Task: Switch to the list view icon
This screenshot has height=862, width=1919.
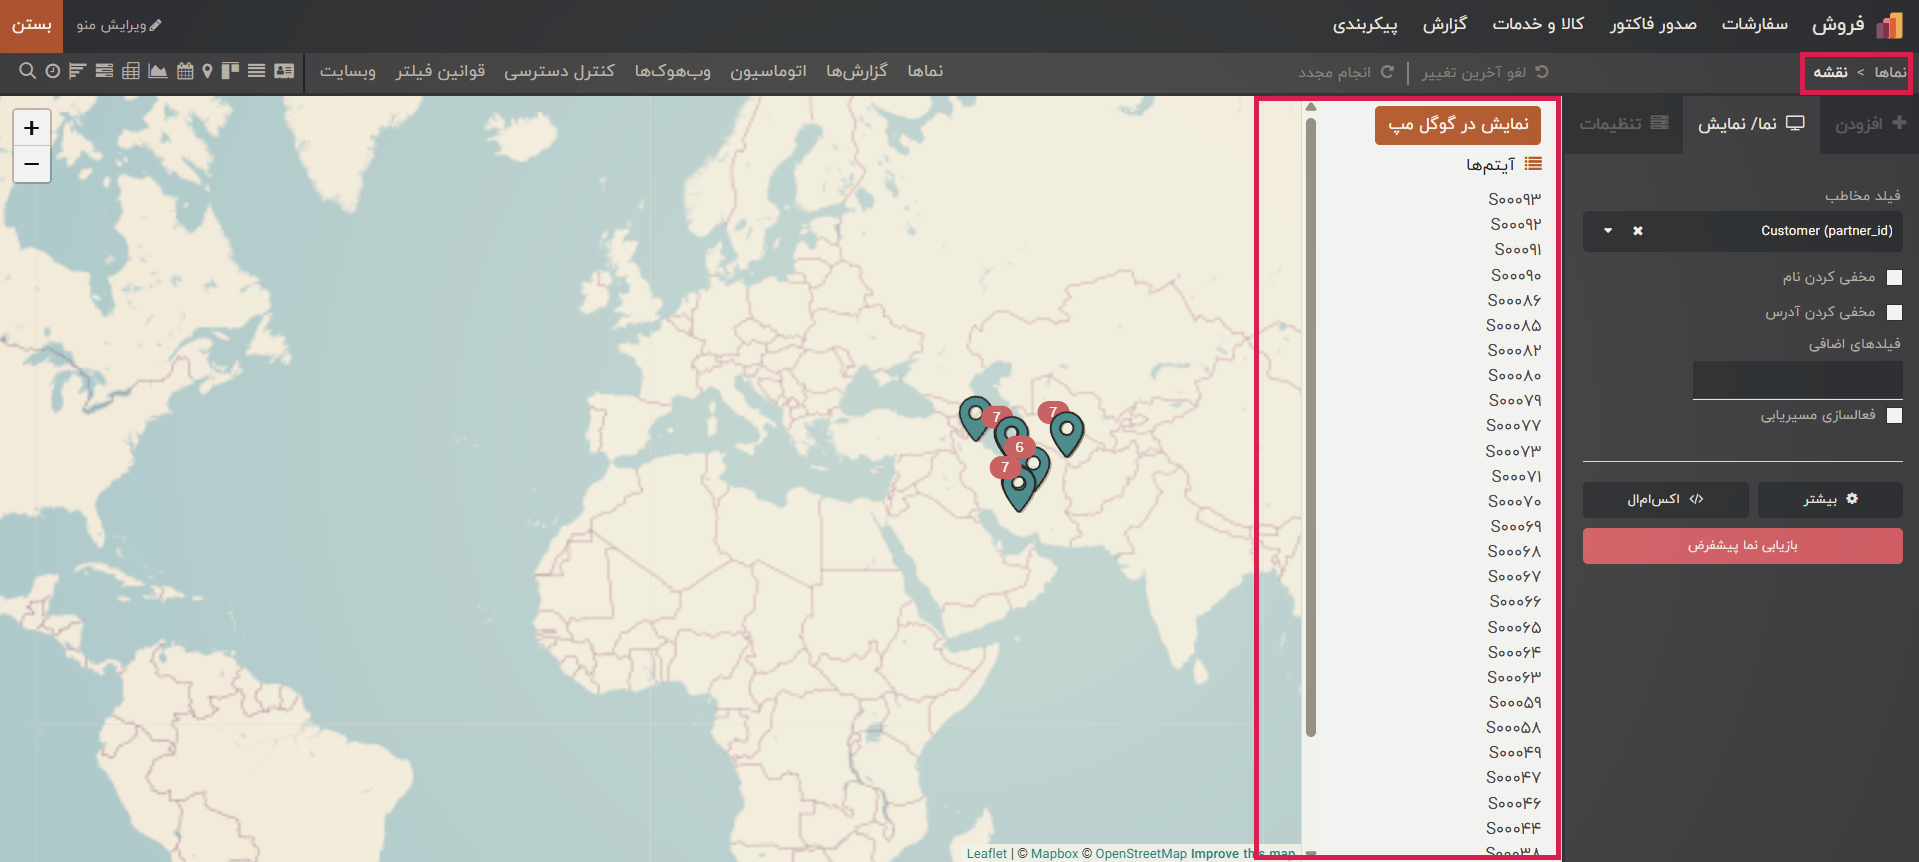Action: point(257,71)
